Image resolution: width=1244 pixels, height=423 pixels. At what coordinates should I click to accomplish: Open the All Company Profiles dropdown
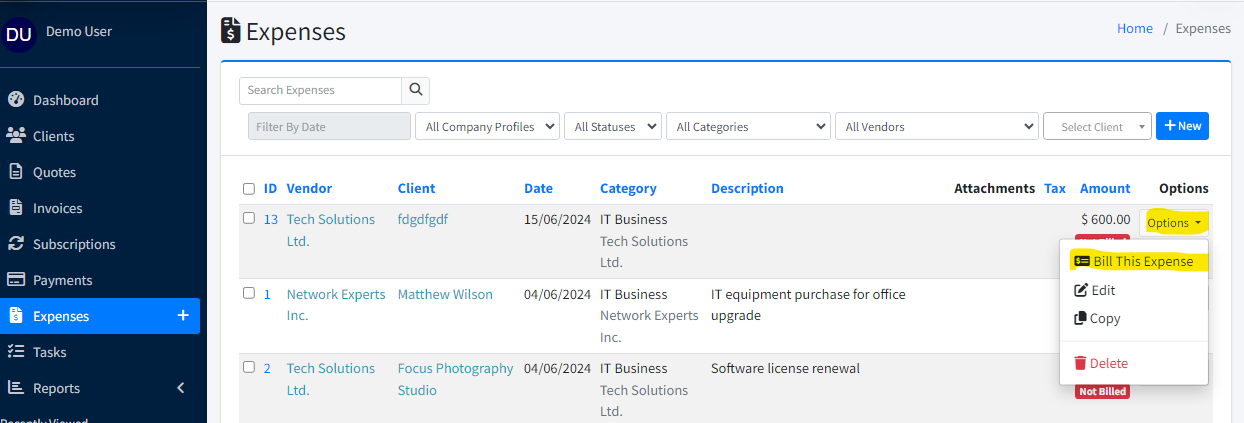[488, 127]
